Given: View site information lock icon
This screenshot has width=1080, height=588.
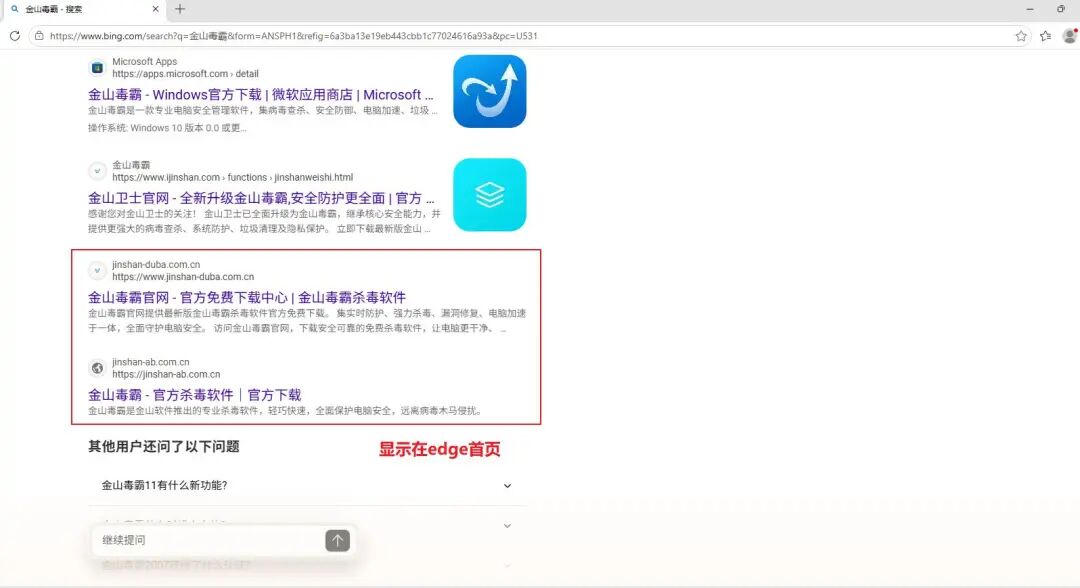Looking at the screenshot, I should coord(39,36).
